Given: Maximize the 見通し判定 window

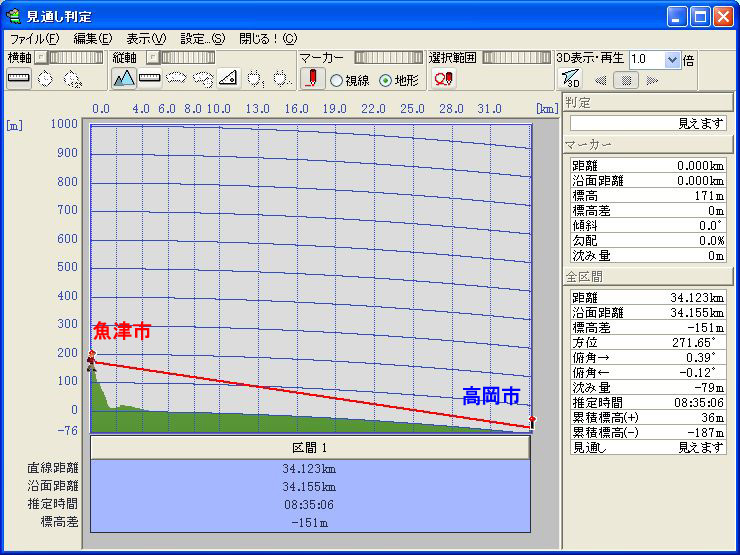Looking at the screenshot, I should [700, 17].
